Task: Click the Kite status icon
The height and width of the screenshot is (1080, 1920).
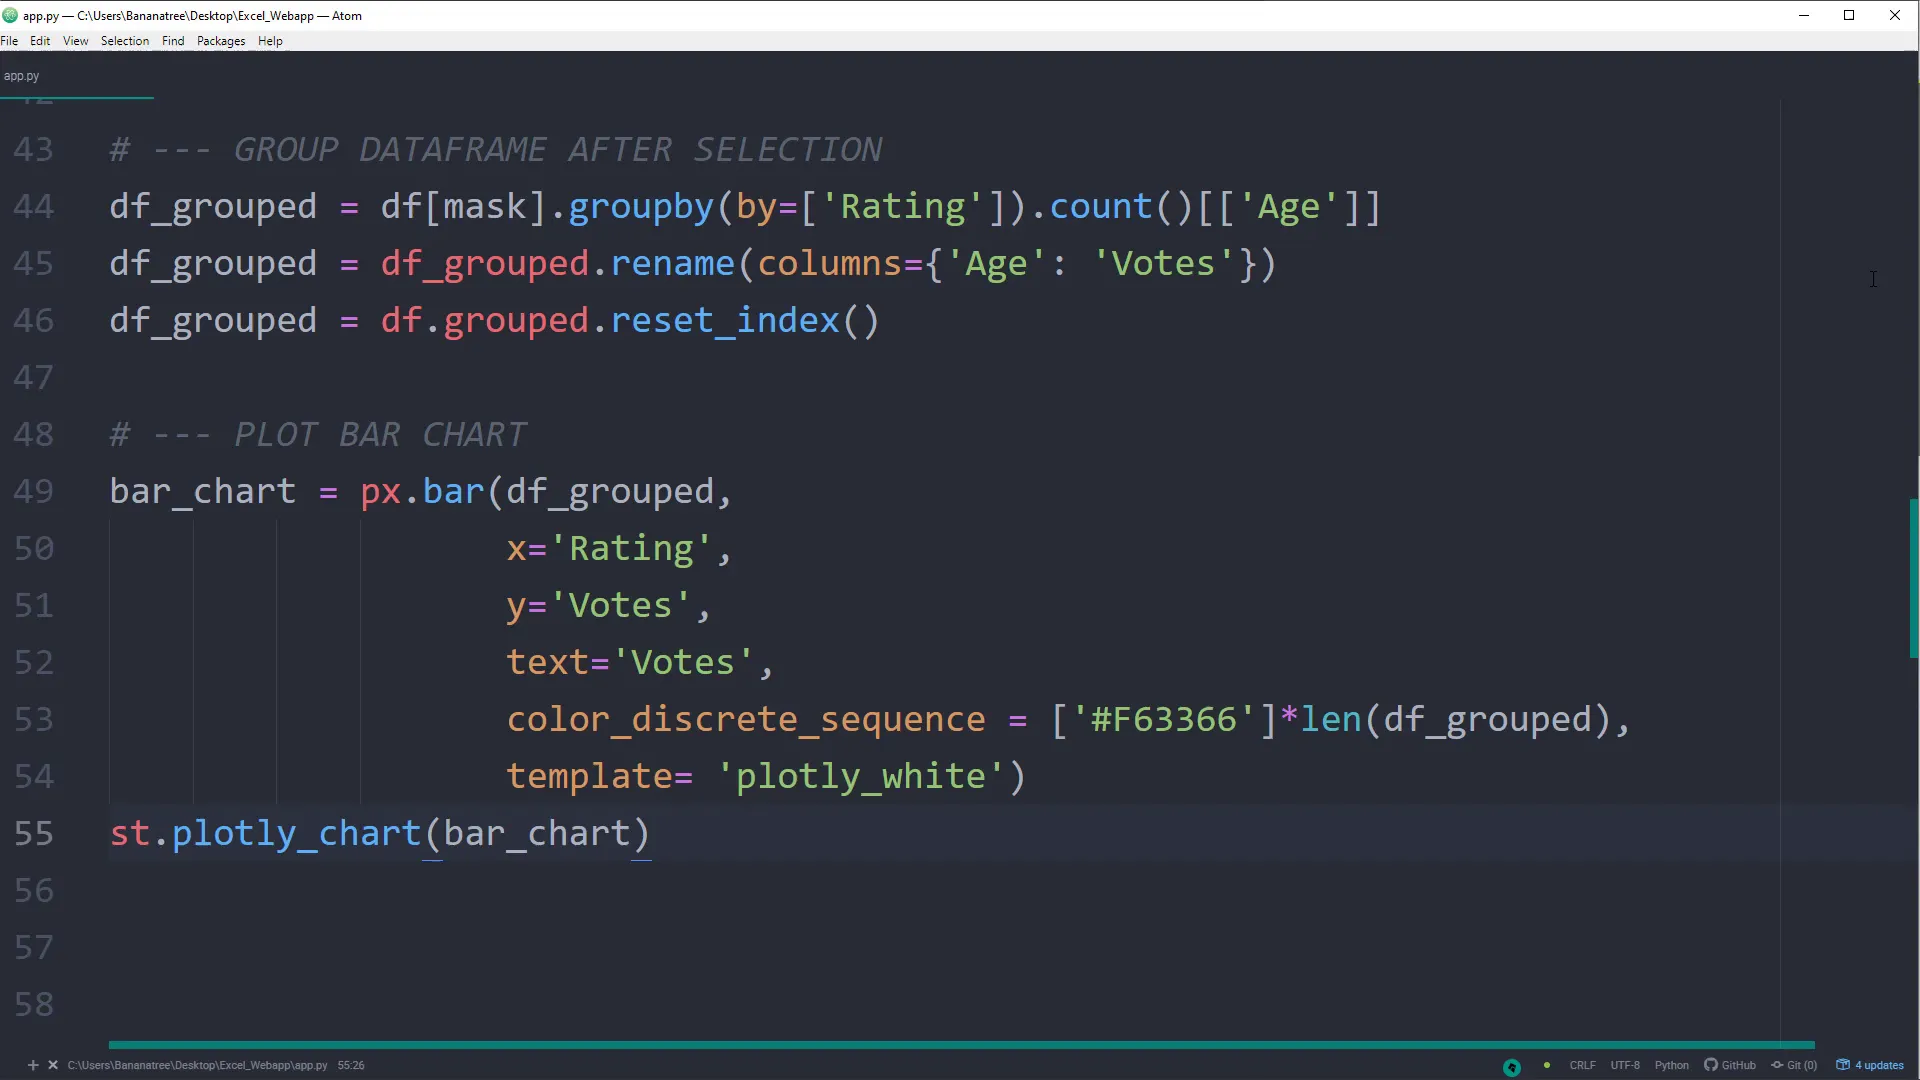Action: pos(1511,1065)
